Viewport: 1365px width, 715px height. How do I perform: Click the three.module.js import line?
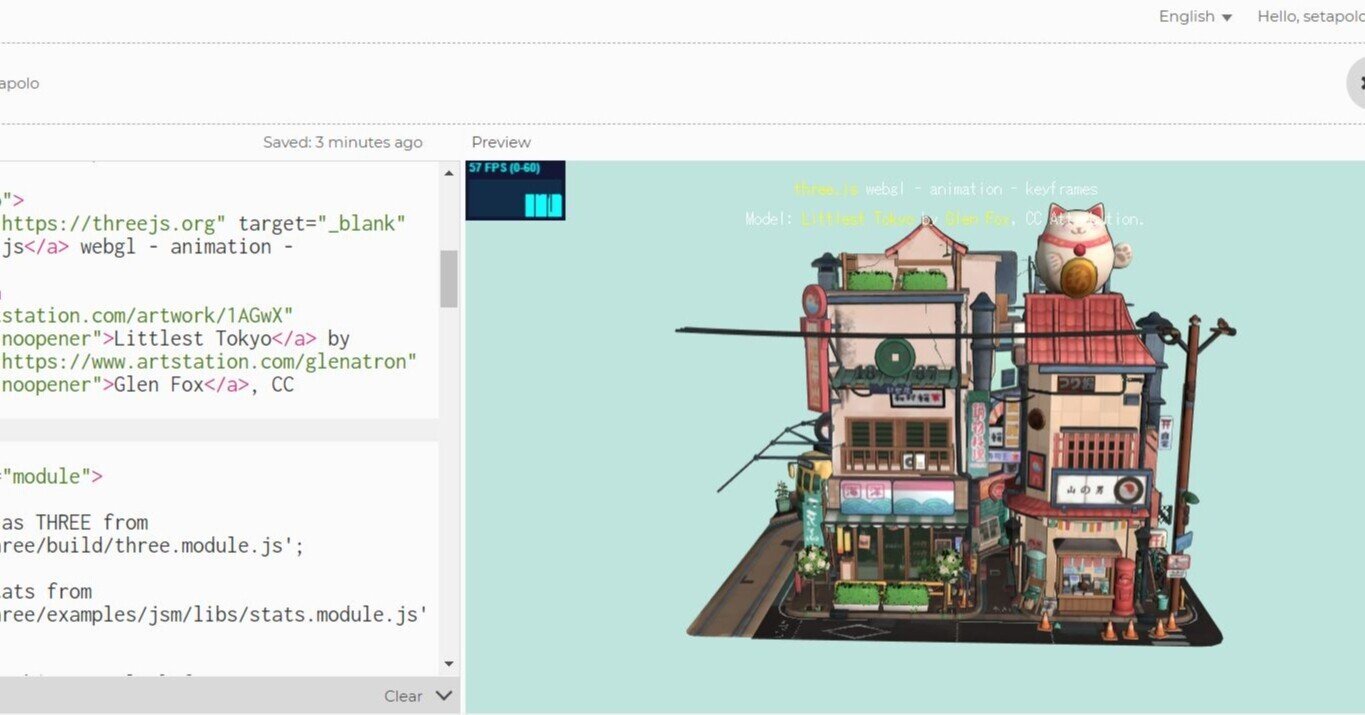coord(152,546)
